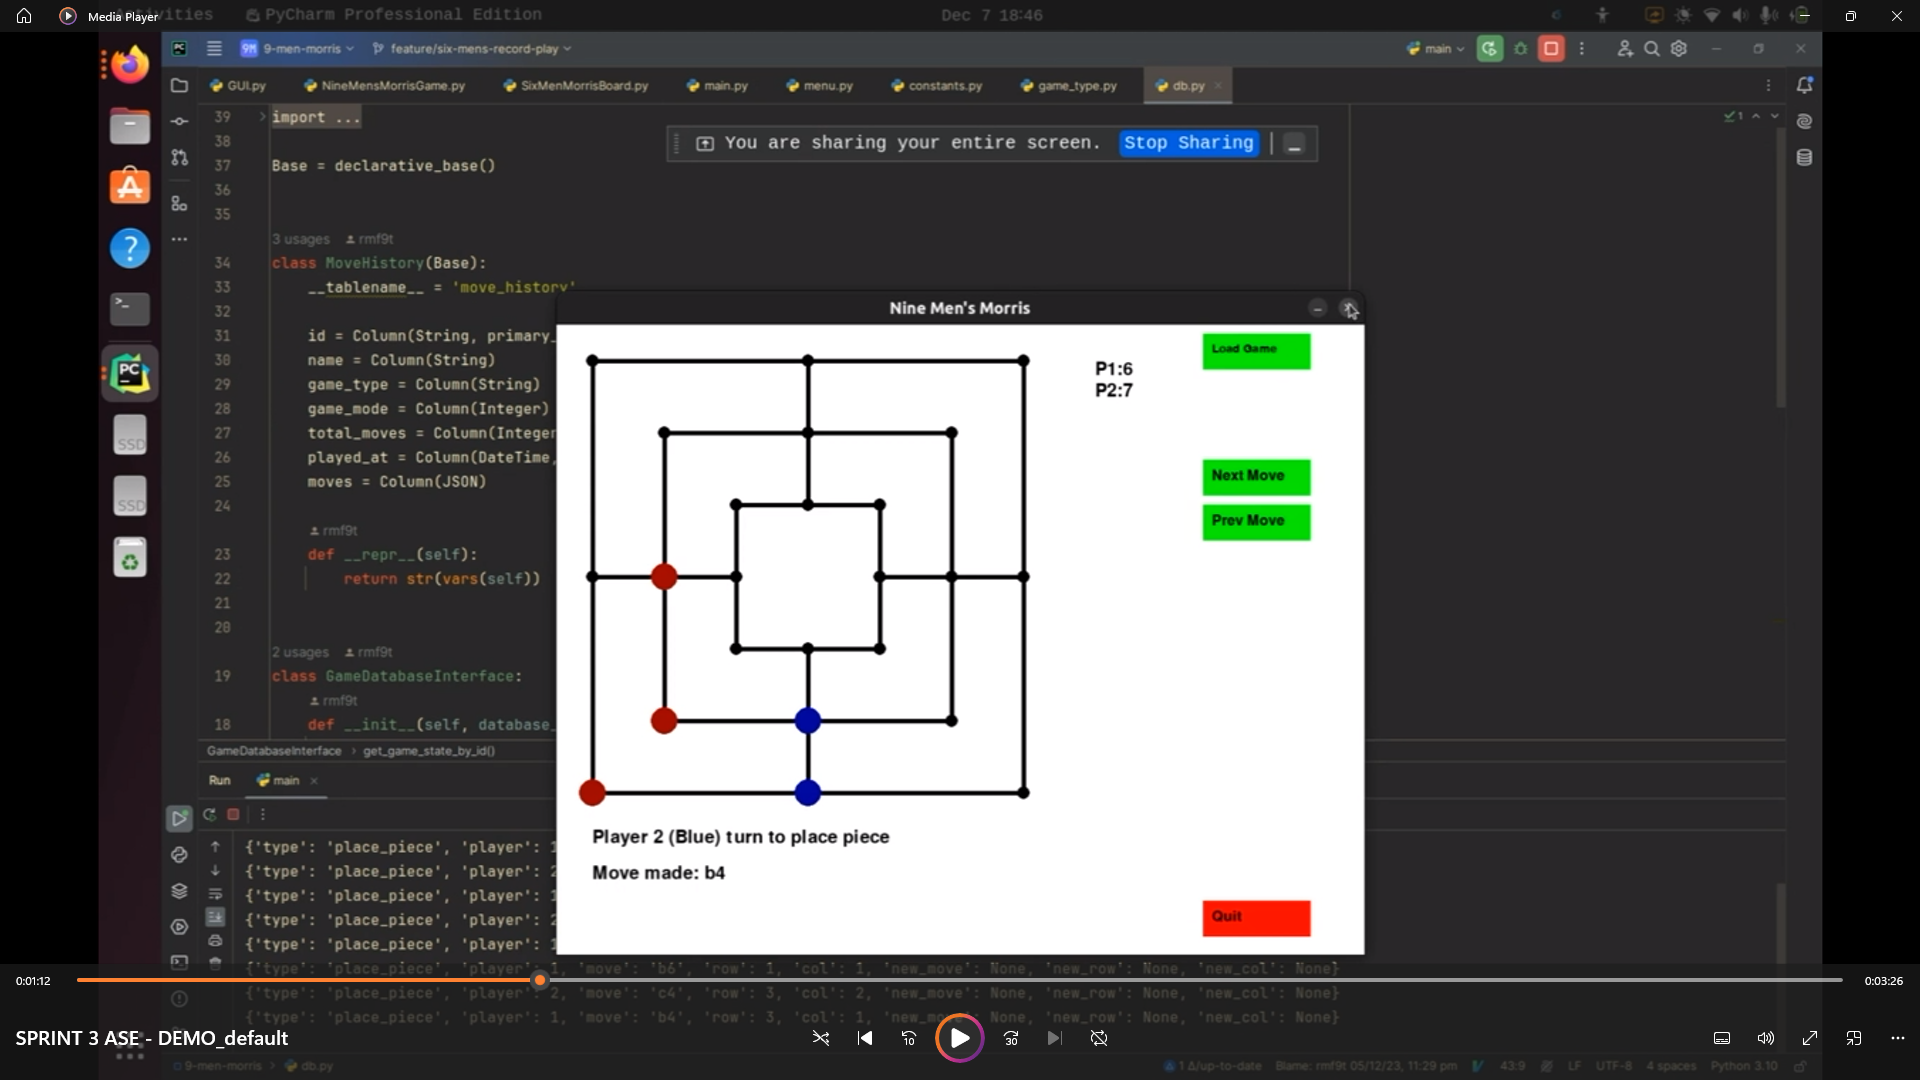Viewport: 1920px width, 1080px height.
Task: Toggle the Play/Pause media control
Action: pos(959,1038)
